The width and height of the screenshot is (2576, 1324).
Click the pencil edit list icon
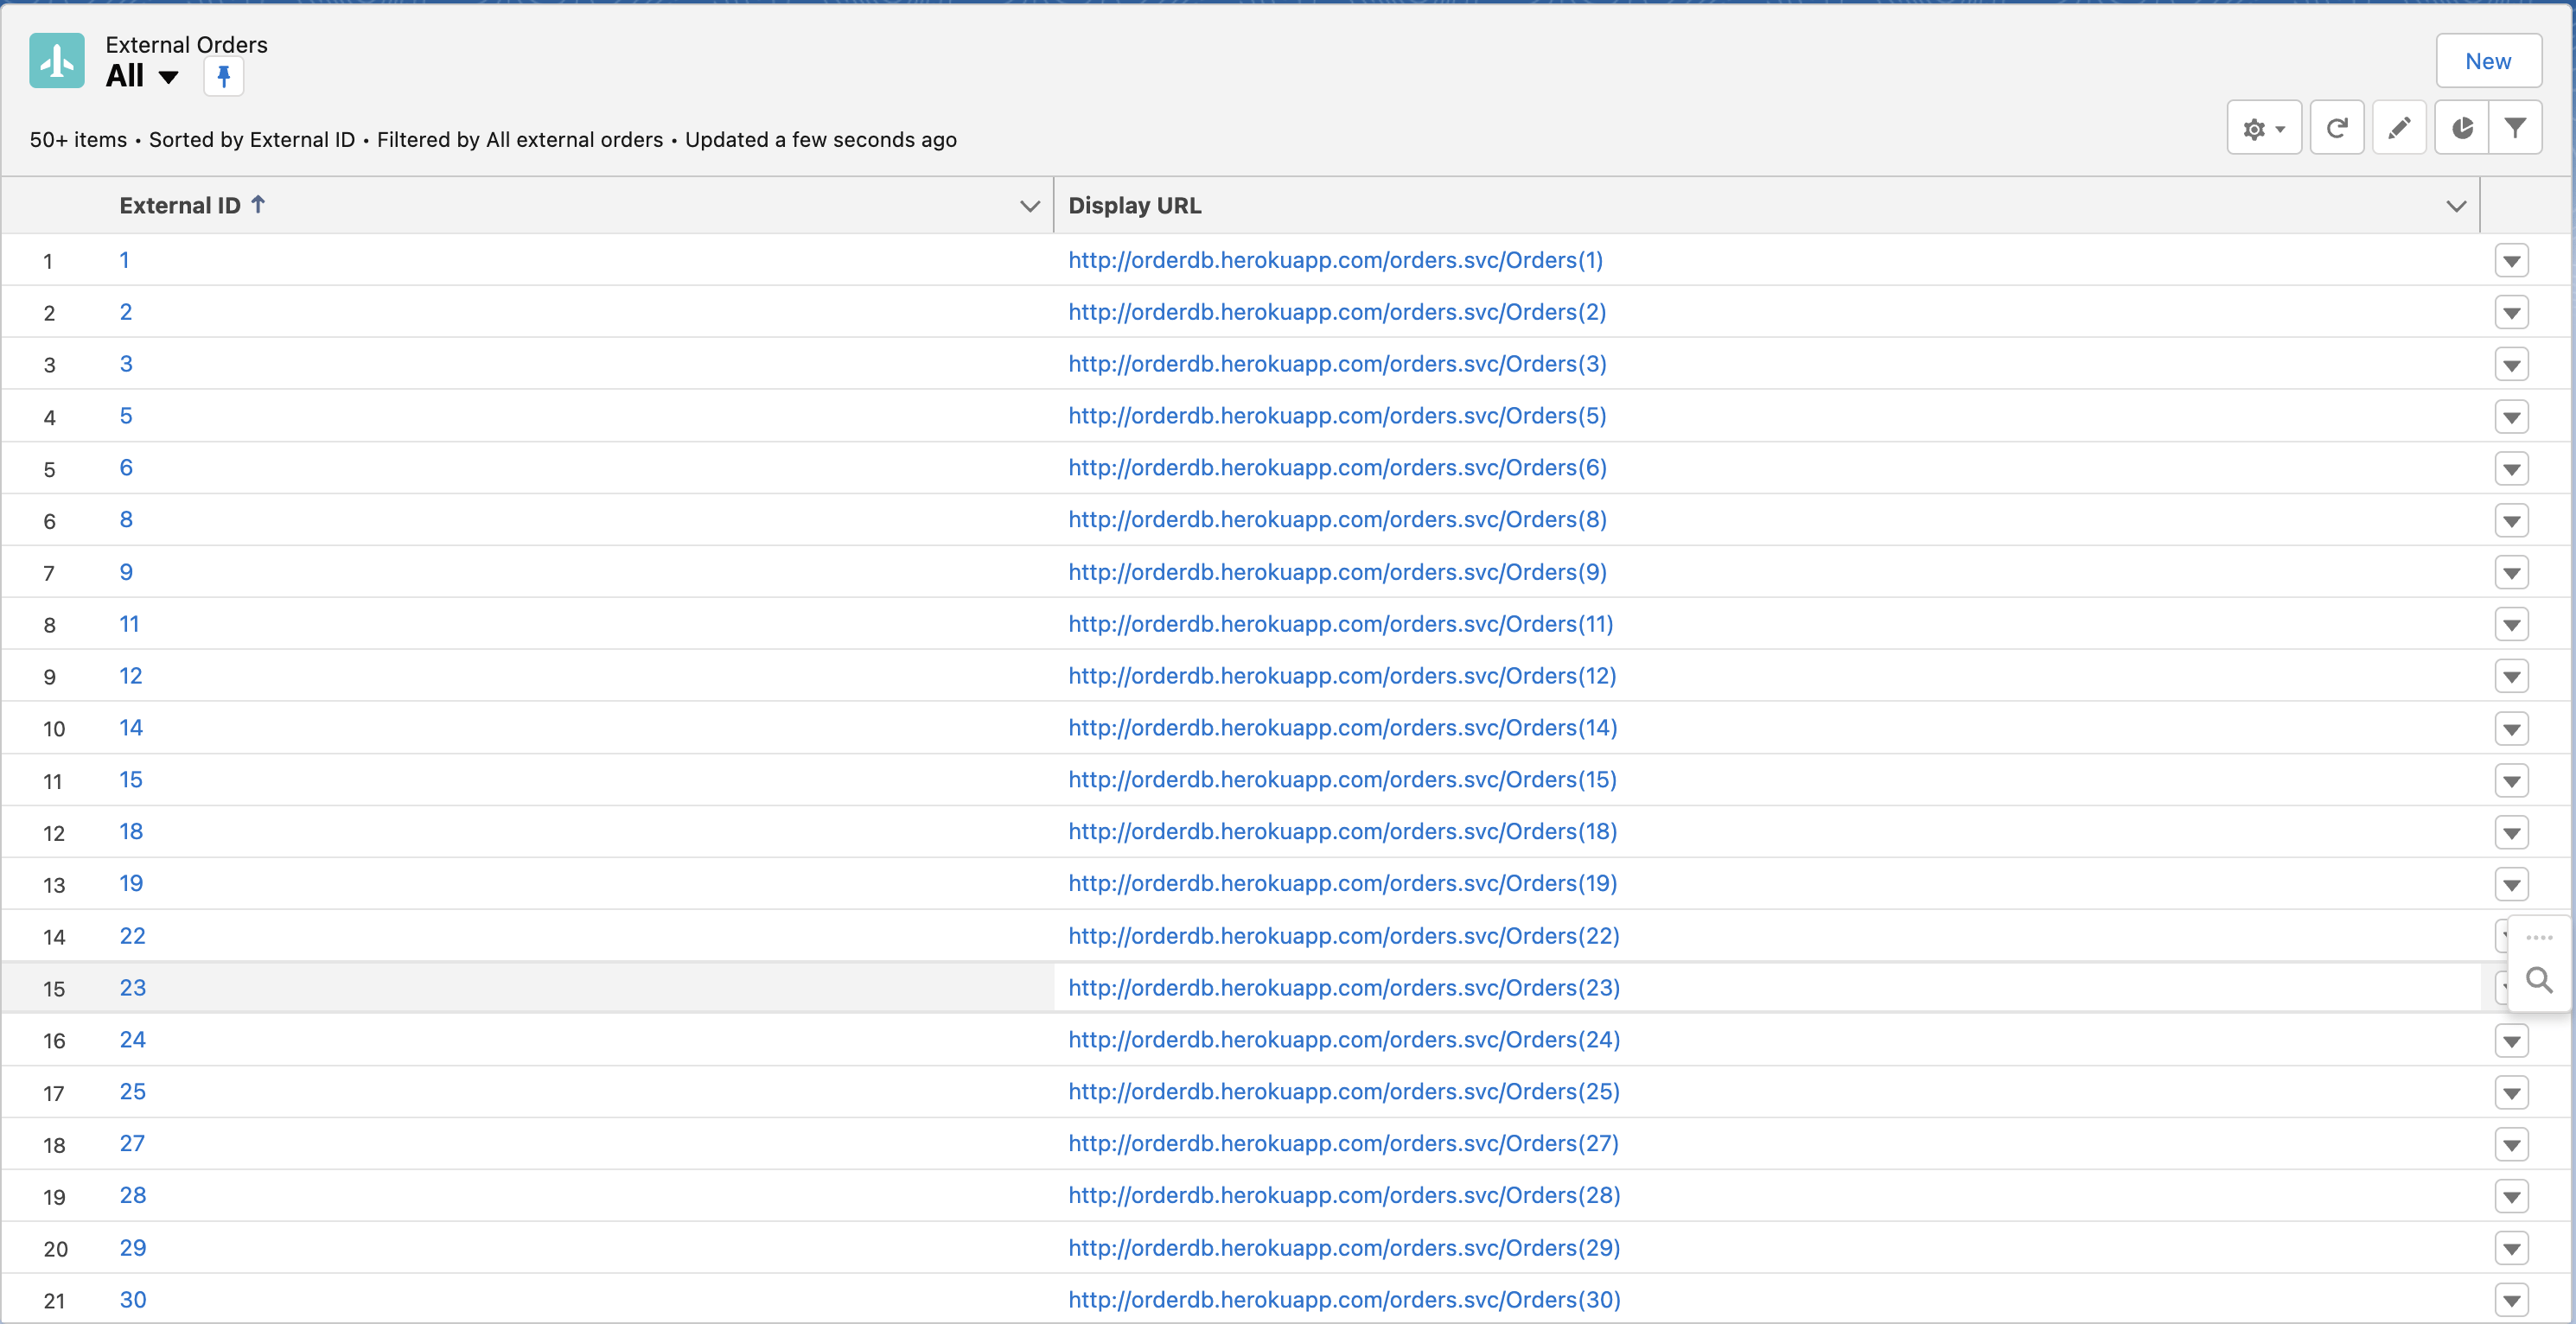point(2398,128)
